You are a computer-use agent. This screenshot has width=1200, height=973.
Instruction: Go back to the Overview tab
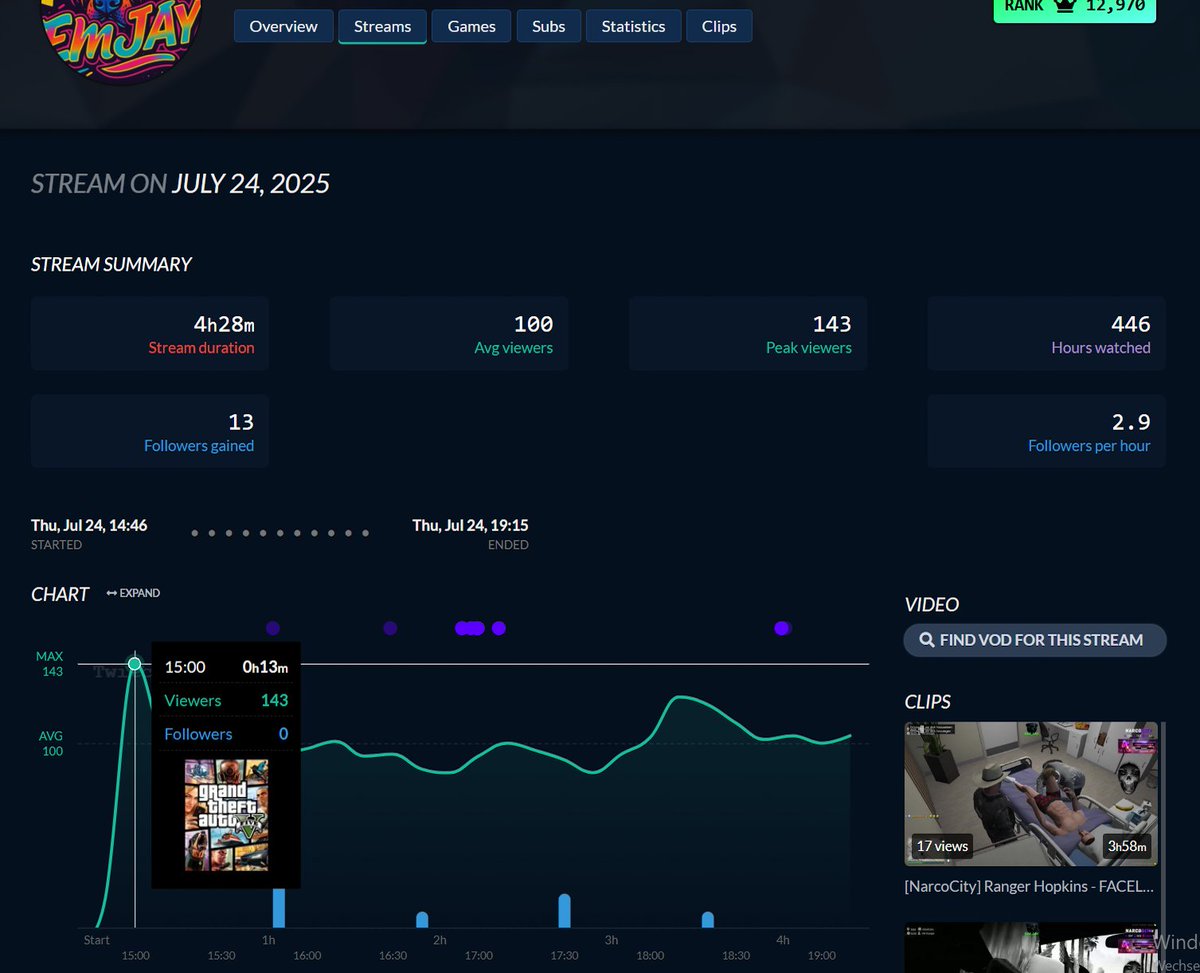click(283, 26)
